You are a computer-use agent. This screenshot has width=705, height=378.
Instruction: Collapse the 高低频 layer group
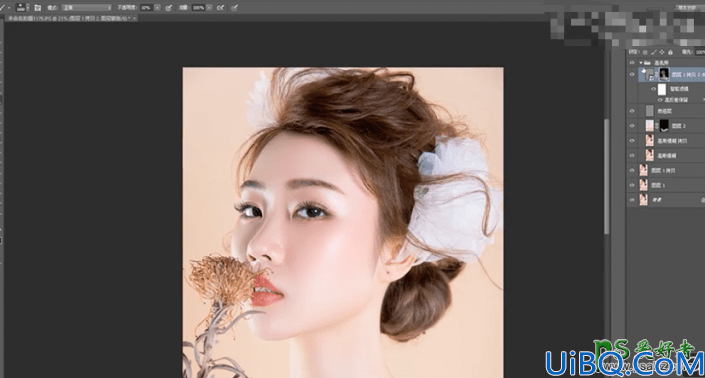pyautogui.click(x=641, y=62)
